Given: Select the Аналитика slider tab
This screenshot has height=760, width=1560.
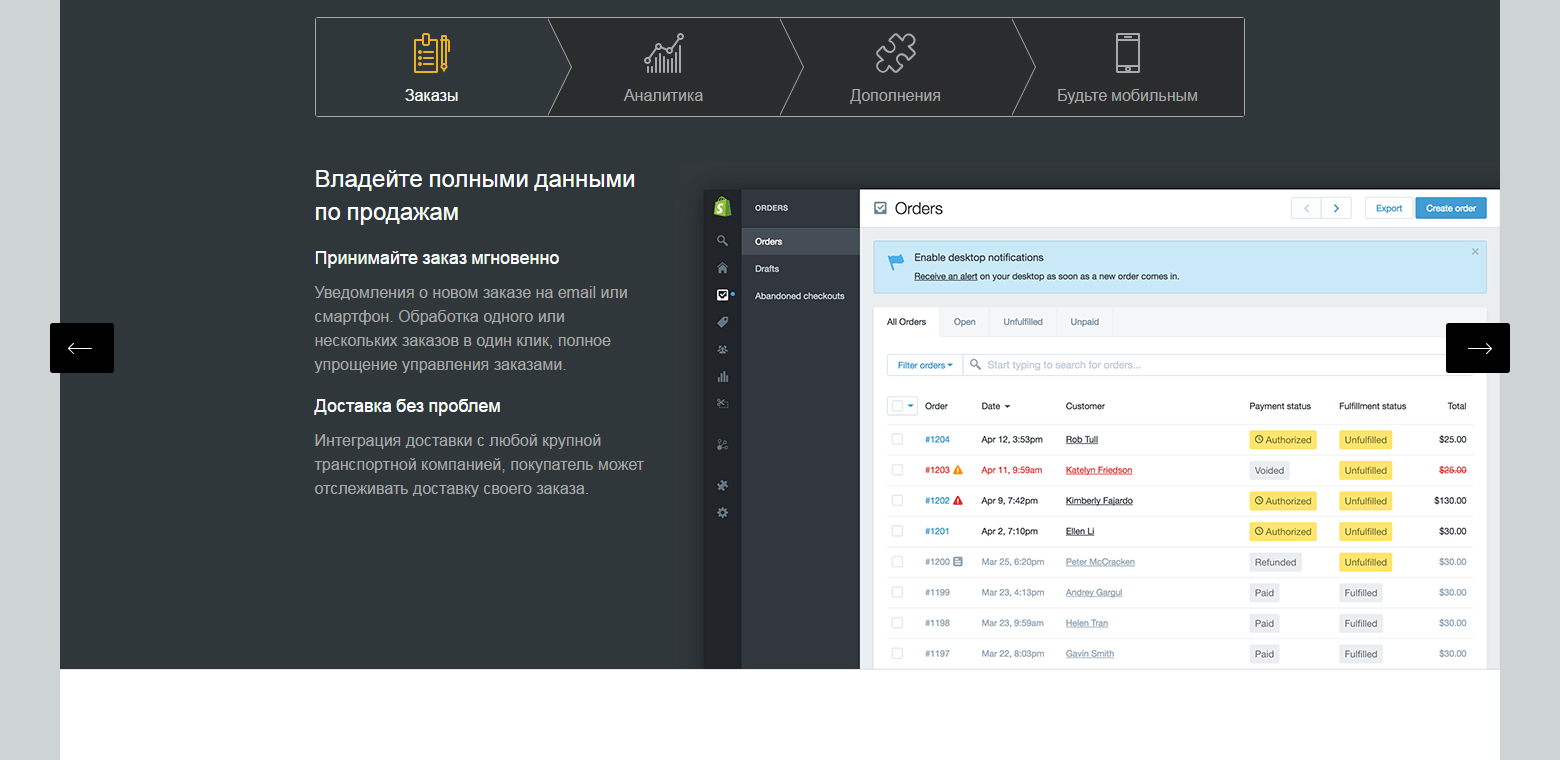Looking at the screenshot, I should (663, 67).
